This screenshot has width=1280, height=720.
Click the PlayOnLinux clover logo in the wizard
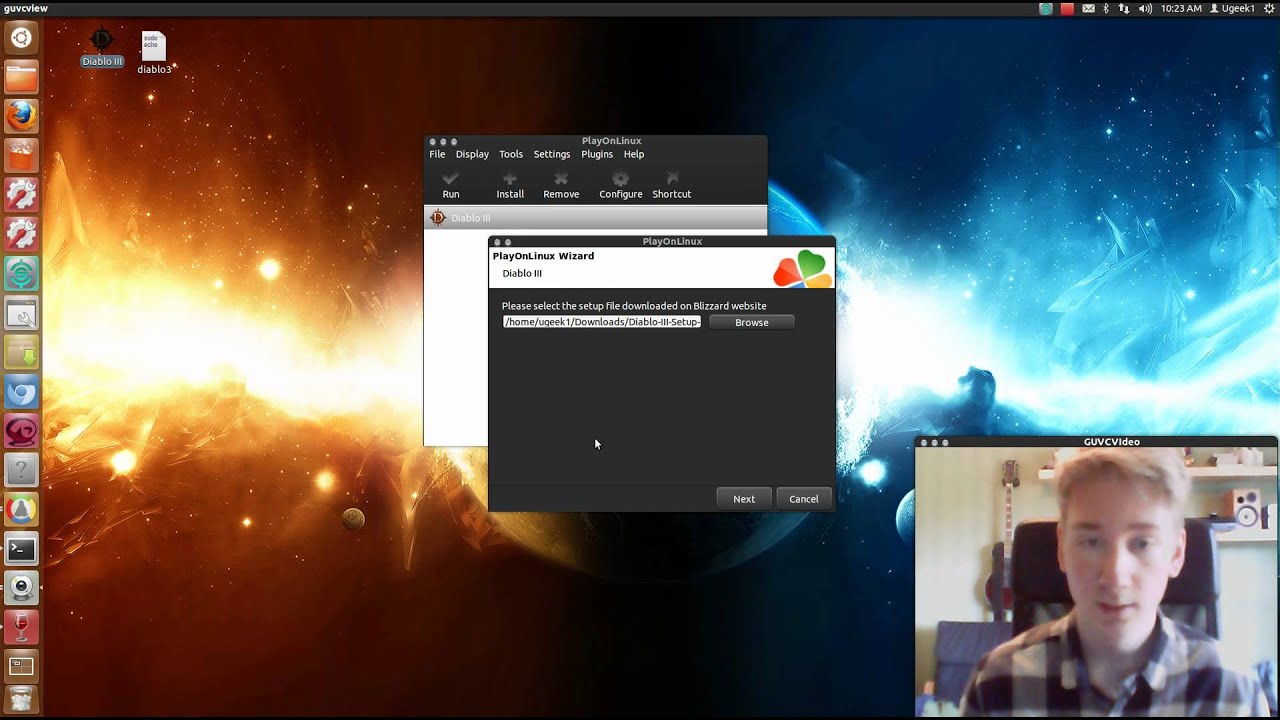(802, 269)
